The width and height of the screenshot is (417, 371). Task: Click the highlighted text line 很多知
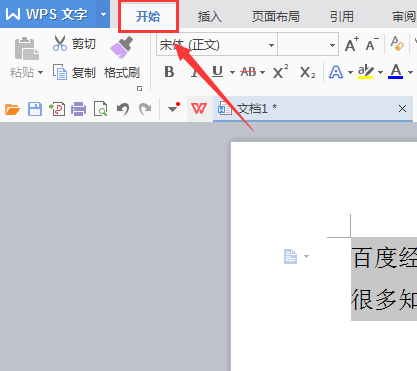384,300
